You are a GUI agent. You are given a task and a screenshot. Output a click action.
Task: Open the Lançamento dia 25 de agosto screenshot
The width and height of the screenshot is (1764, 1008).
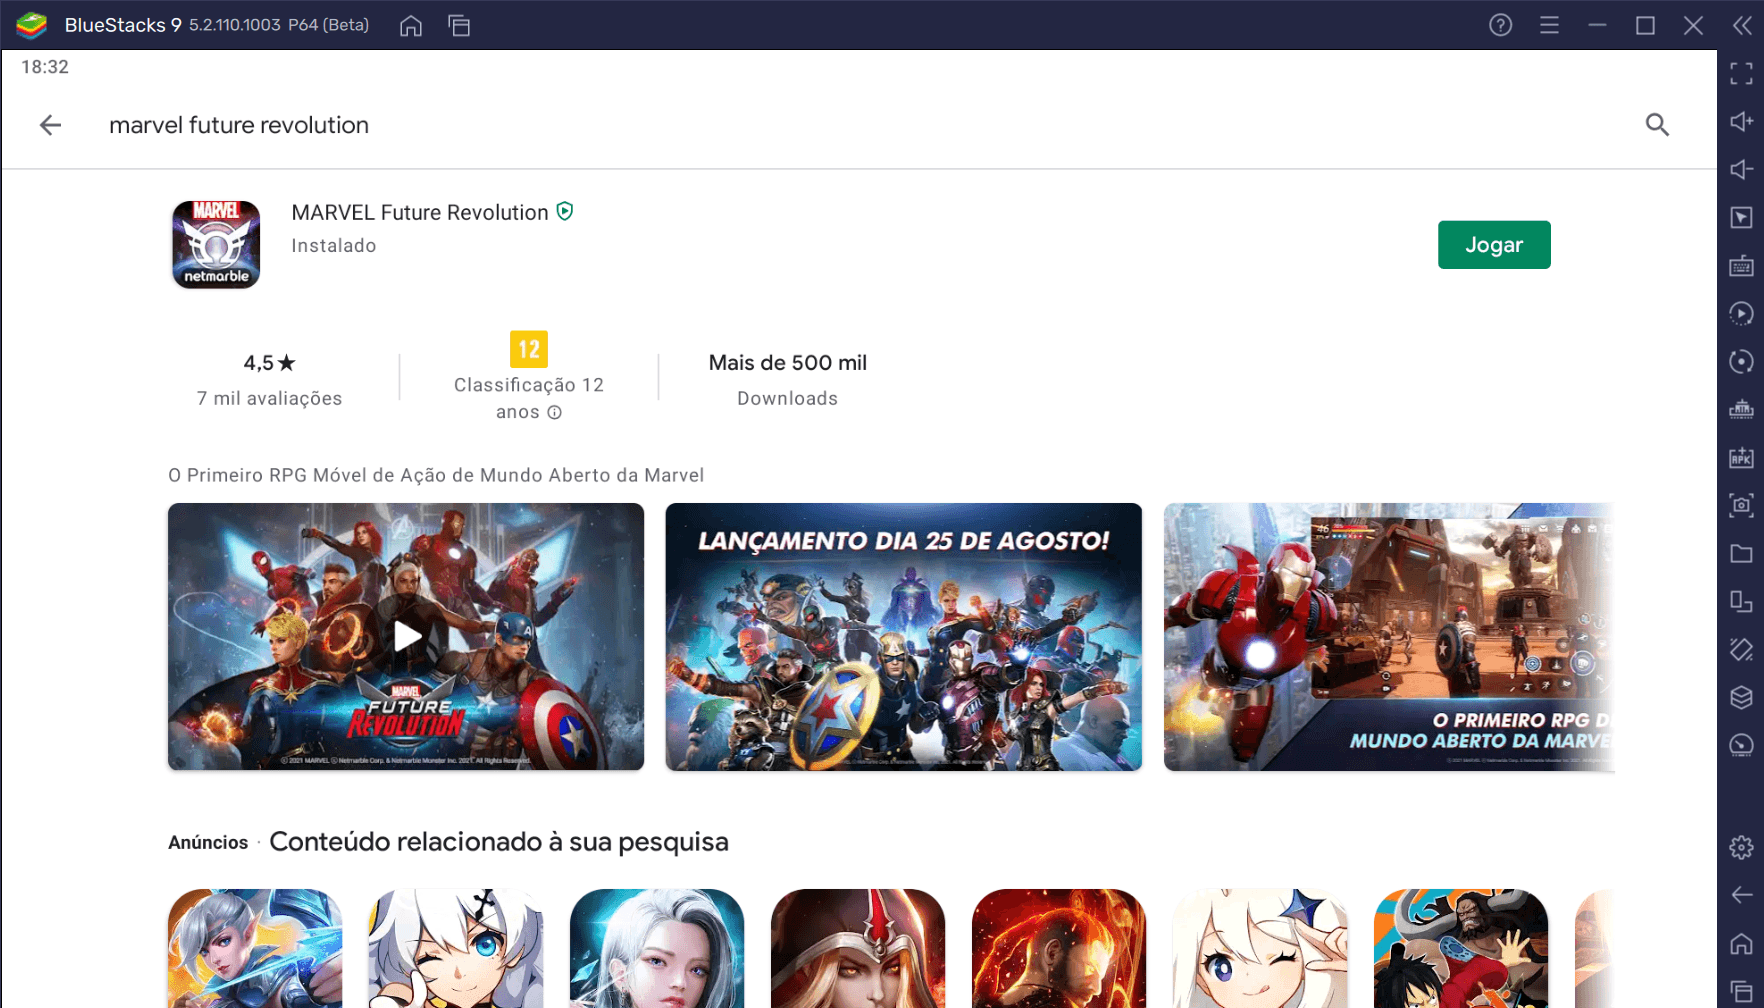click(904, 636)
